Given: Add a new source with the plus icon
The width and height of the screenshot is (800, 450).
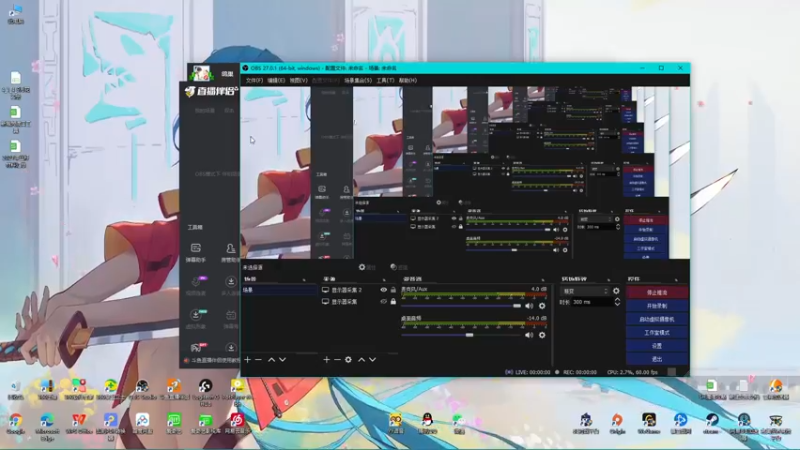Looking at the screenshot, I should (327, 360).
